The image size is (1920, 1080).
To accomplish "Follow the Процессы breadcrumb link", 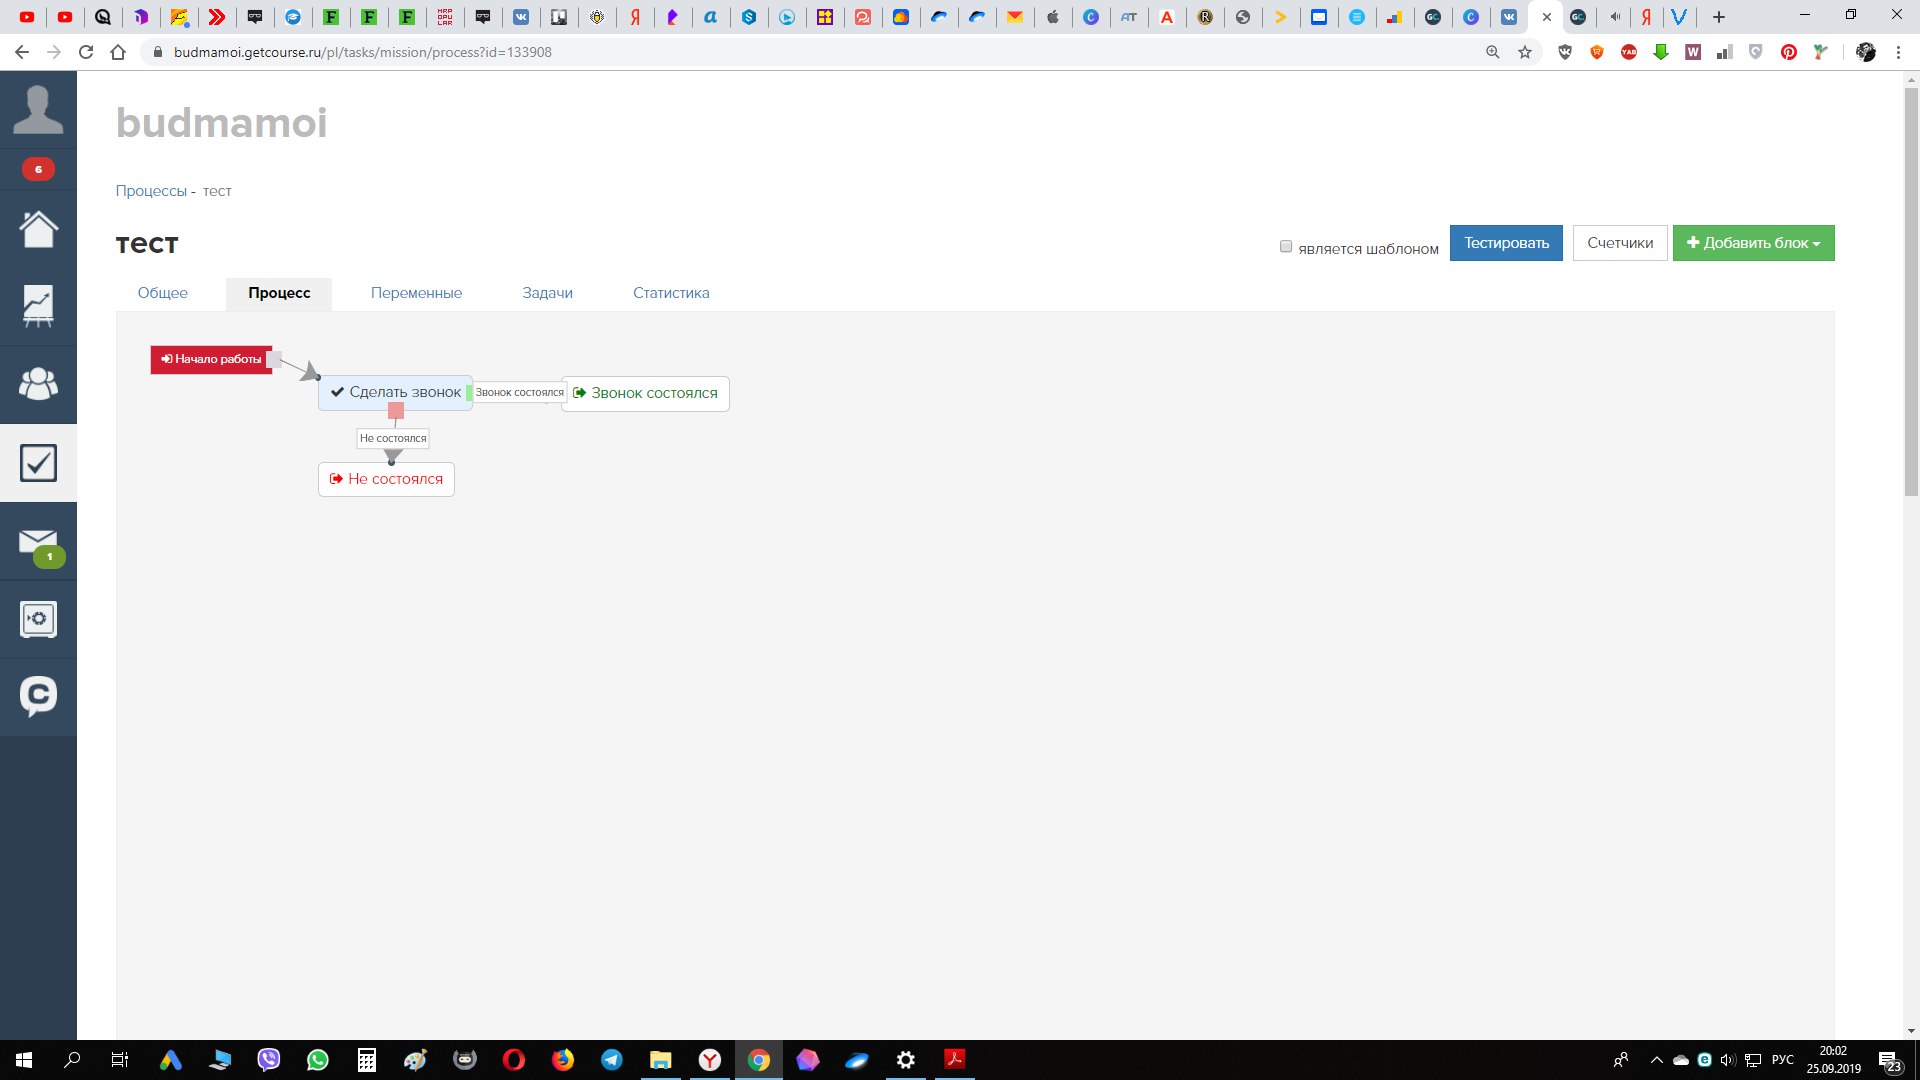I will (x=151, y=191).
